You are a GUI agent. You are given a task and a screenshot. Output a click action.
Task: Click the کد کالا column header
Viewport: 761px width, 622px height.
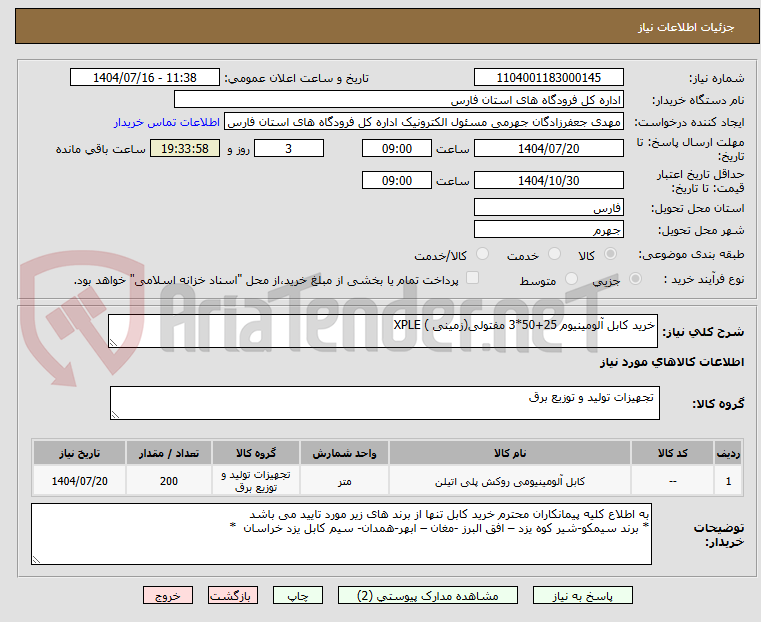click(672, 453)
